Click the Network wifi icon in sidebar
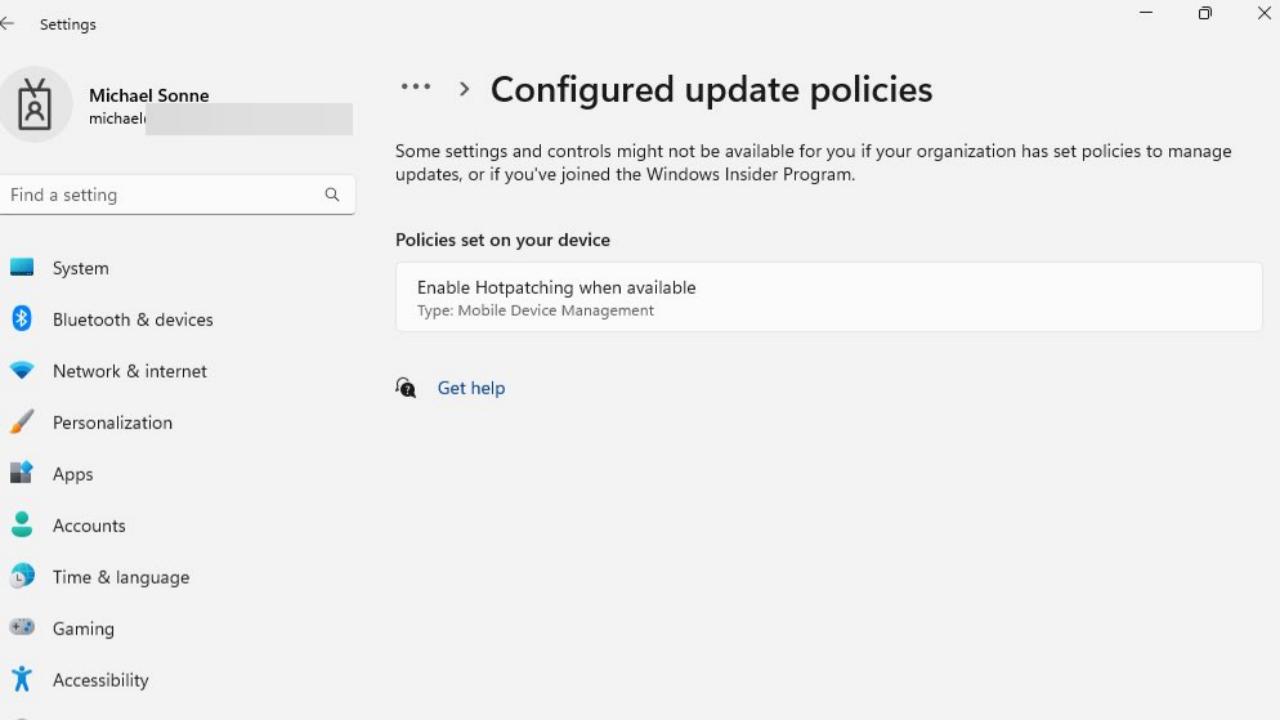This screenshot has height=720, width=1280. [x=22, y=371]
